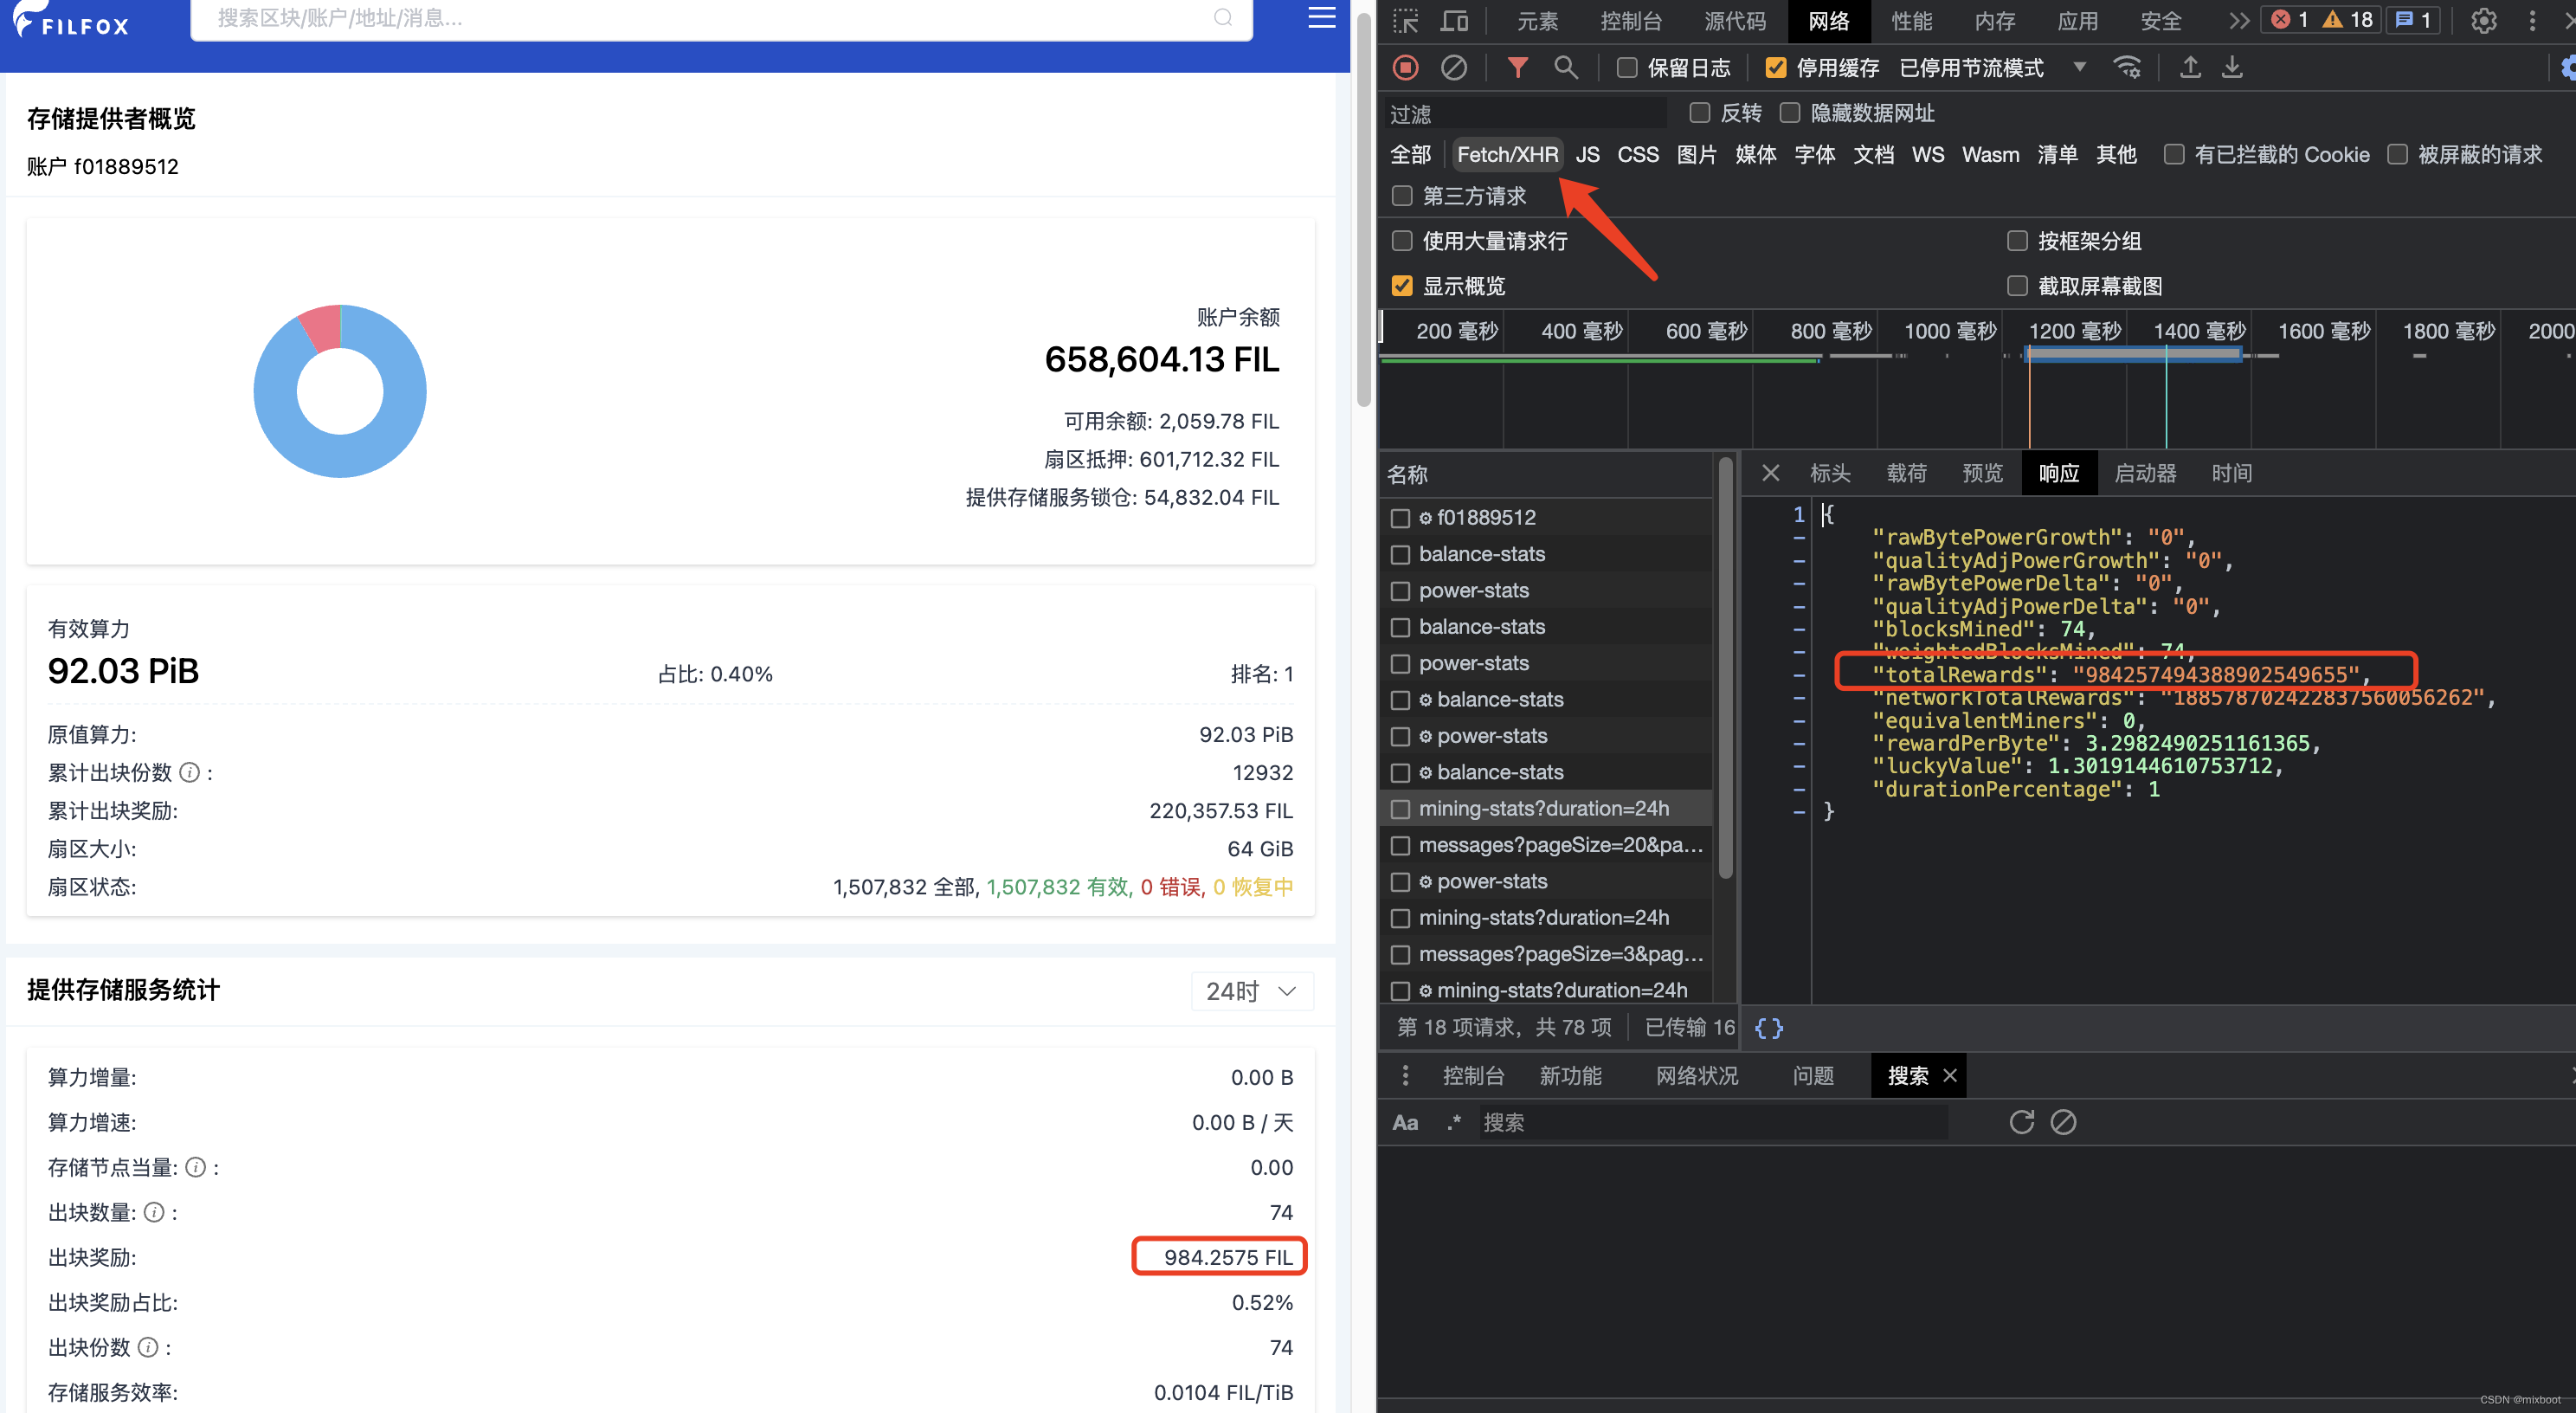
Task: Import HAR file upload icon
Action: tap(2190, 68)
